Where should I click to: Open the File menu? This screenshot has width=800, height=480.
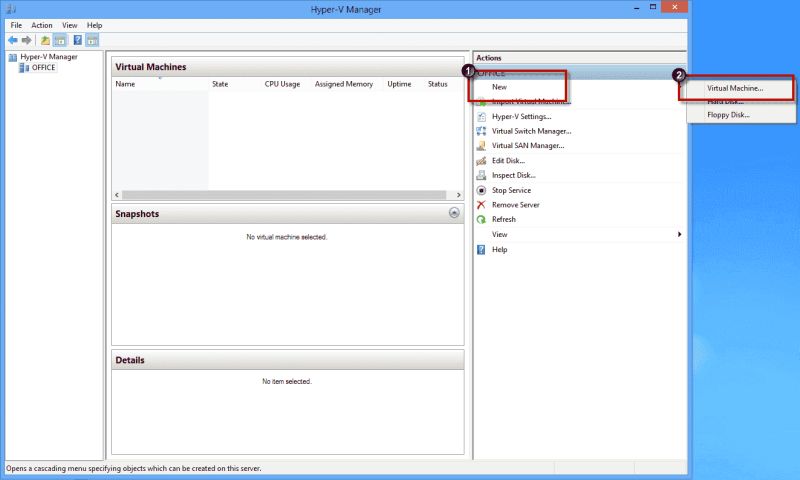point(16,25)
